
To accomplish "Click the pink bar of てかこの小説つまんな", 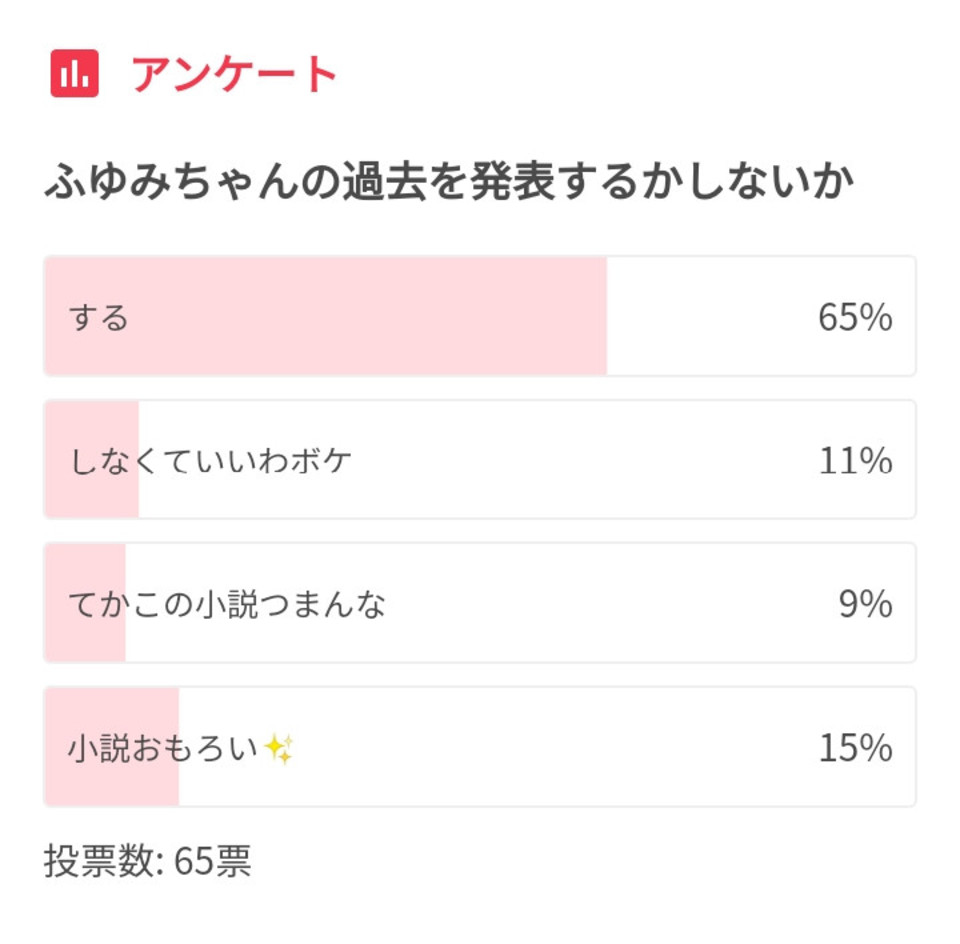I will [85, 603].
